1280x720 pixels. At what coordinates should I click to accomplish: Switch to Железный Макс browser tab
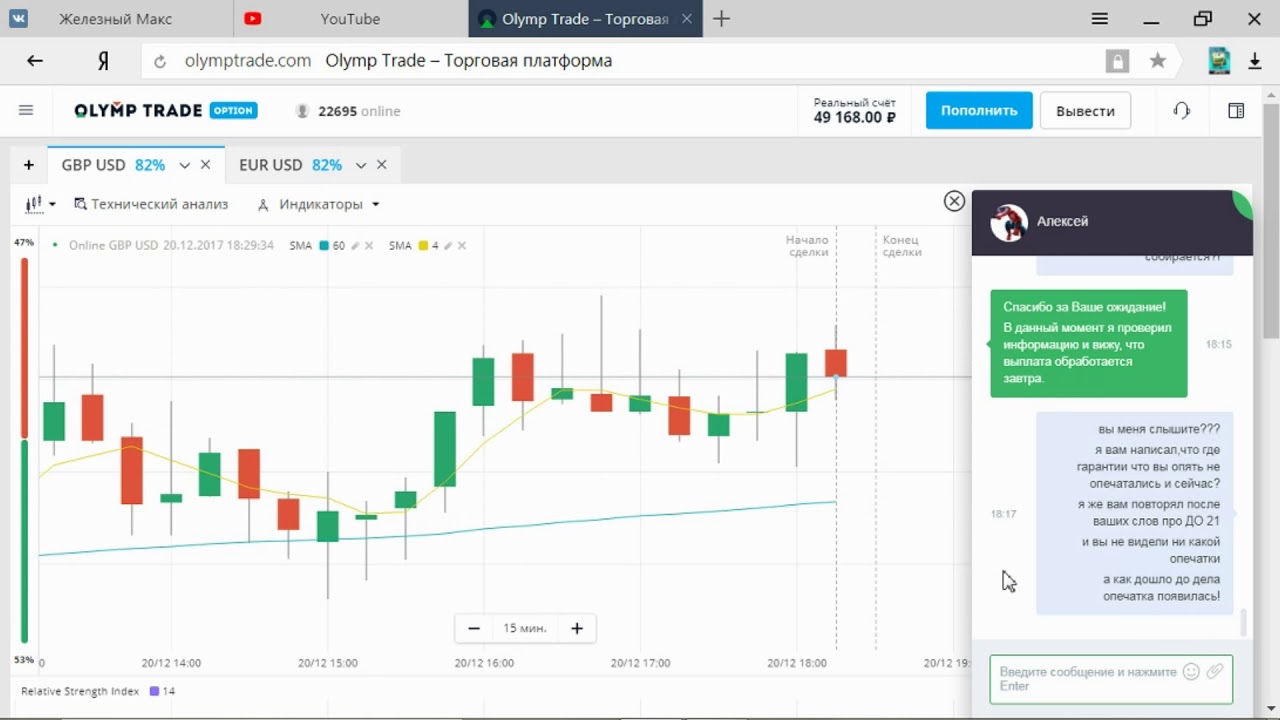[116, 19]
